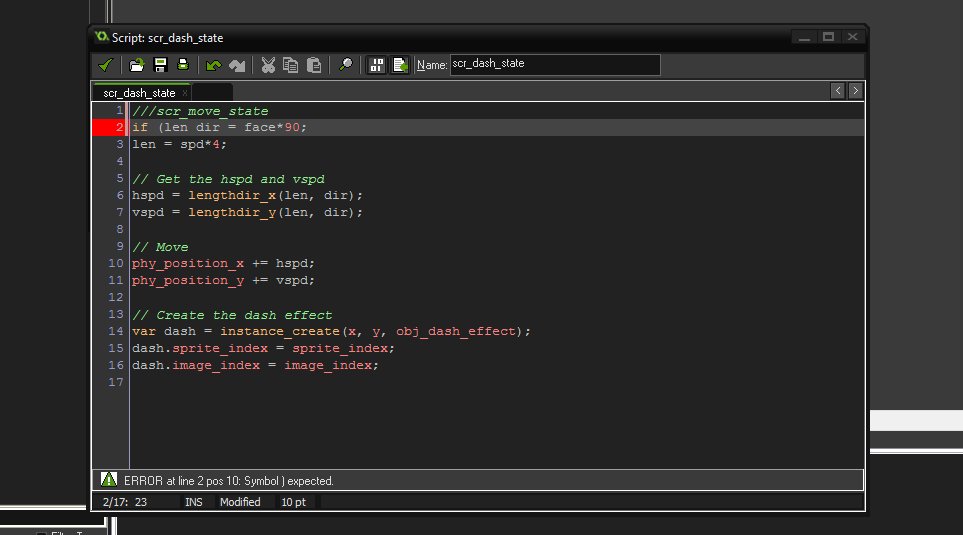Close the Script window
The height and width of the screenshot is (535, 963).
click(x=852, y=37)
